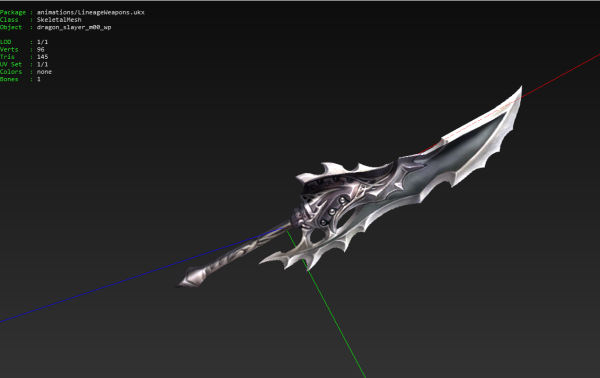Click the Colors label
The width and height of the screenshot is (600, 378).
(x=11, y=72)
